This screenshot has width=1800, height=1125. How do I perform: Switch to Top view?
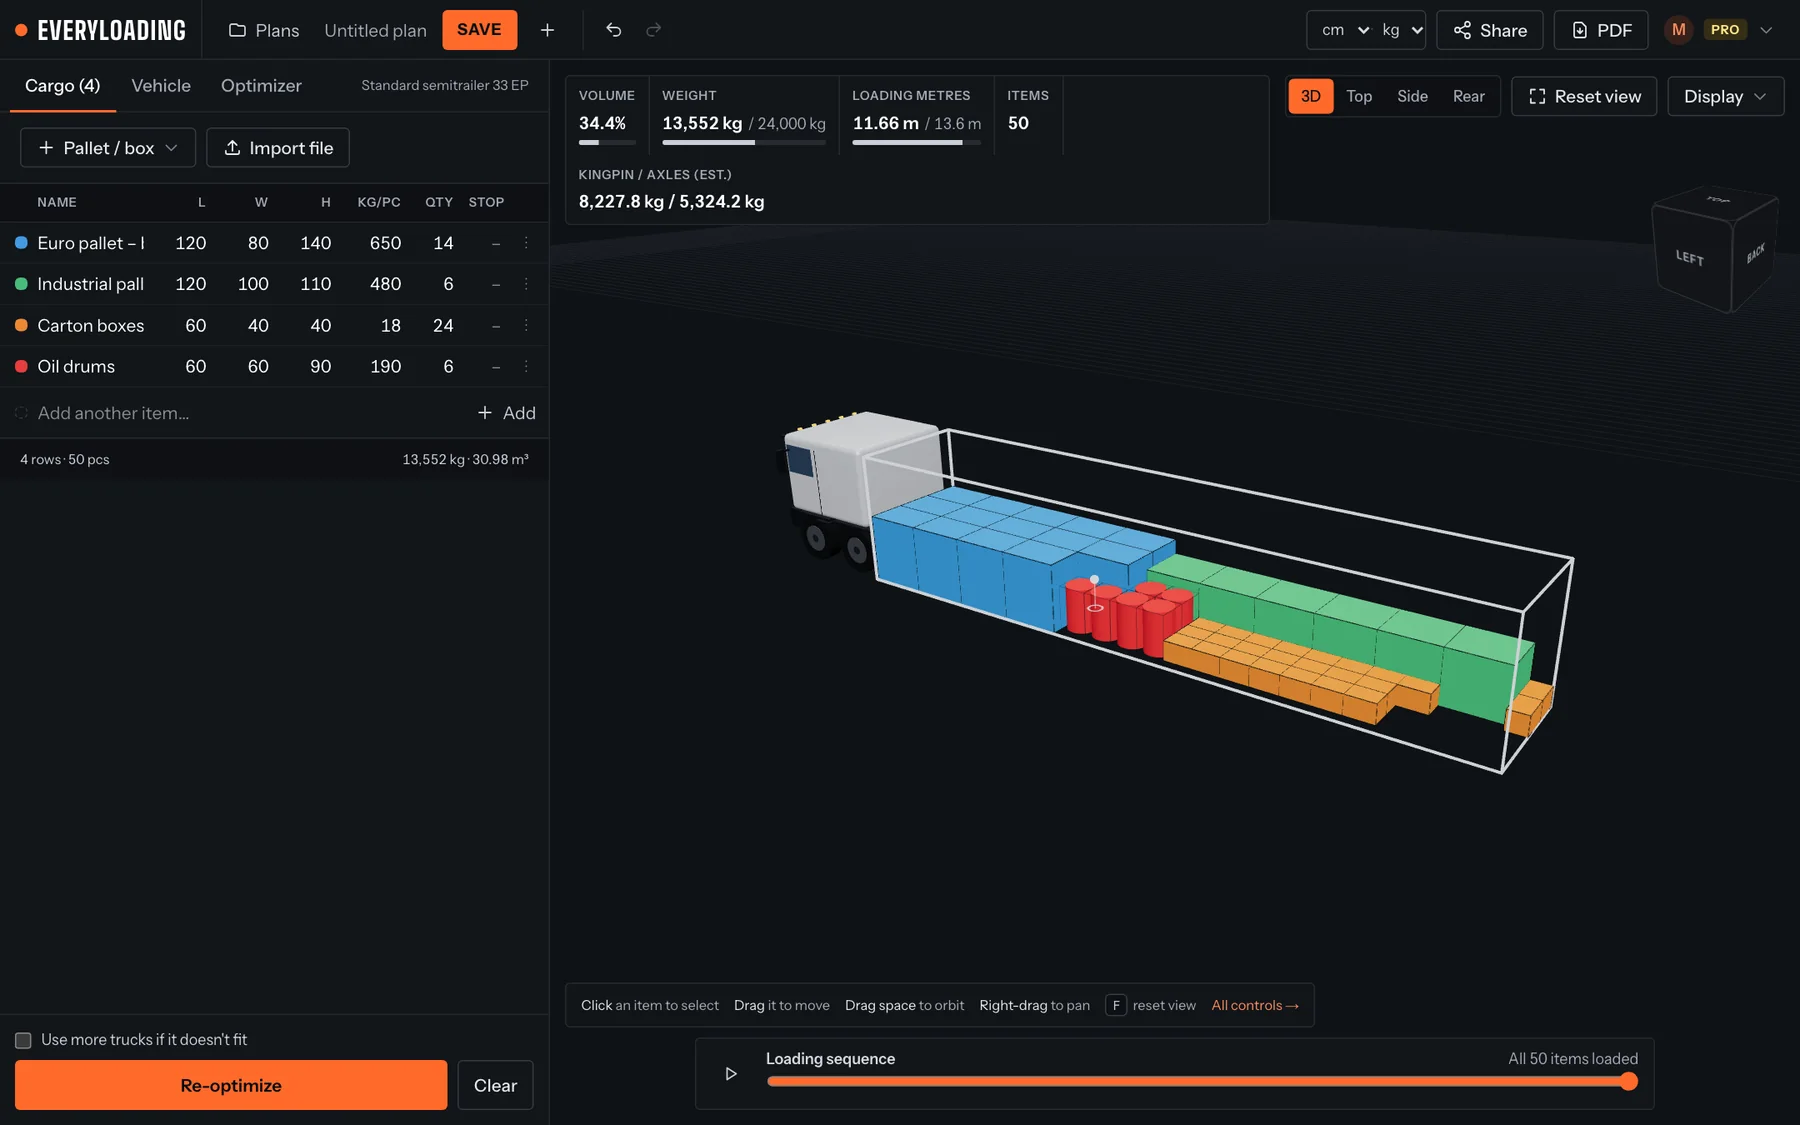1358,96
